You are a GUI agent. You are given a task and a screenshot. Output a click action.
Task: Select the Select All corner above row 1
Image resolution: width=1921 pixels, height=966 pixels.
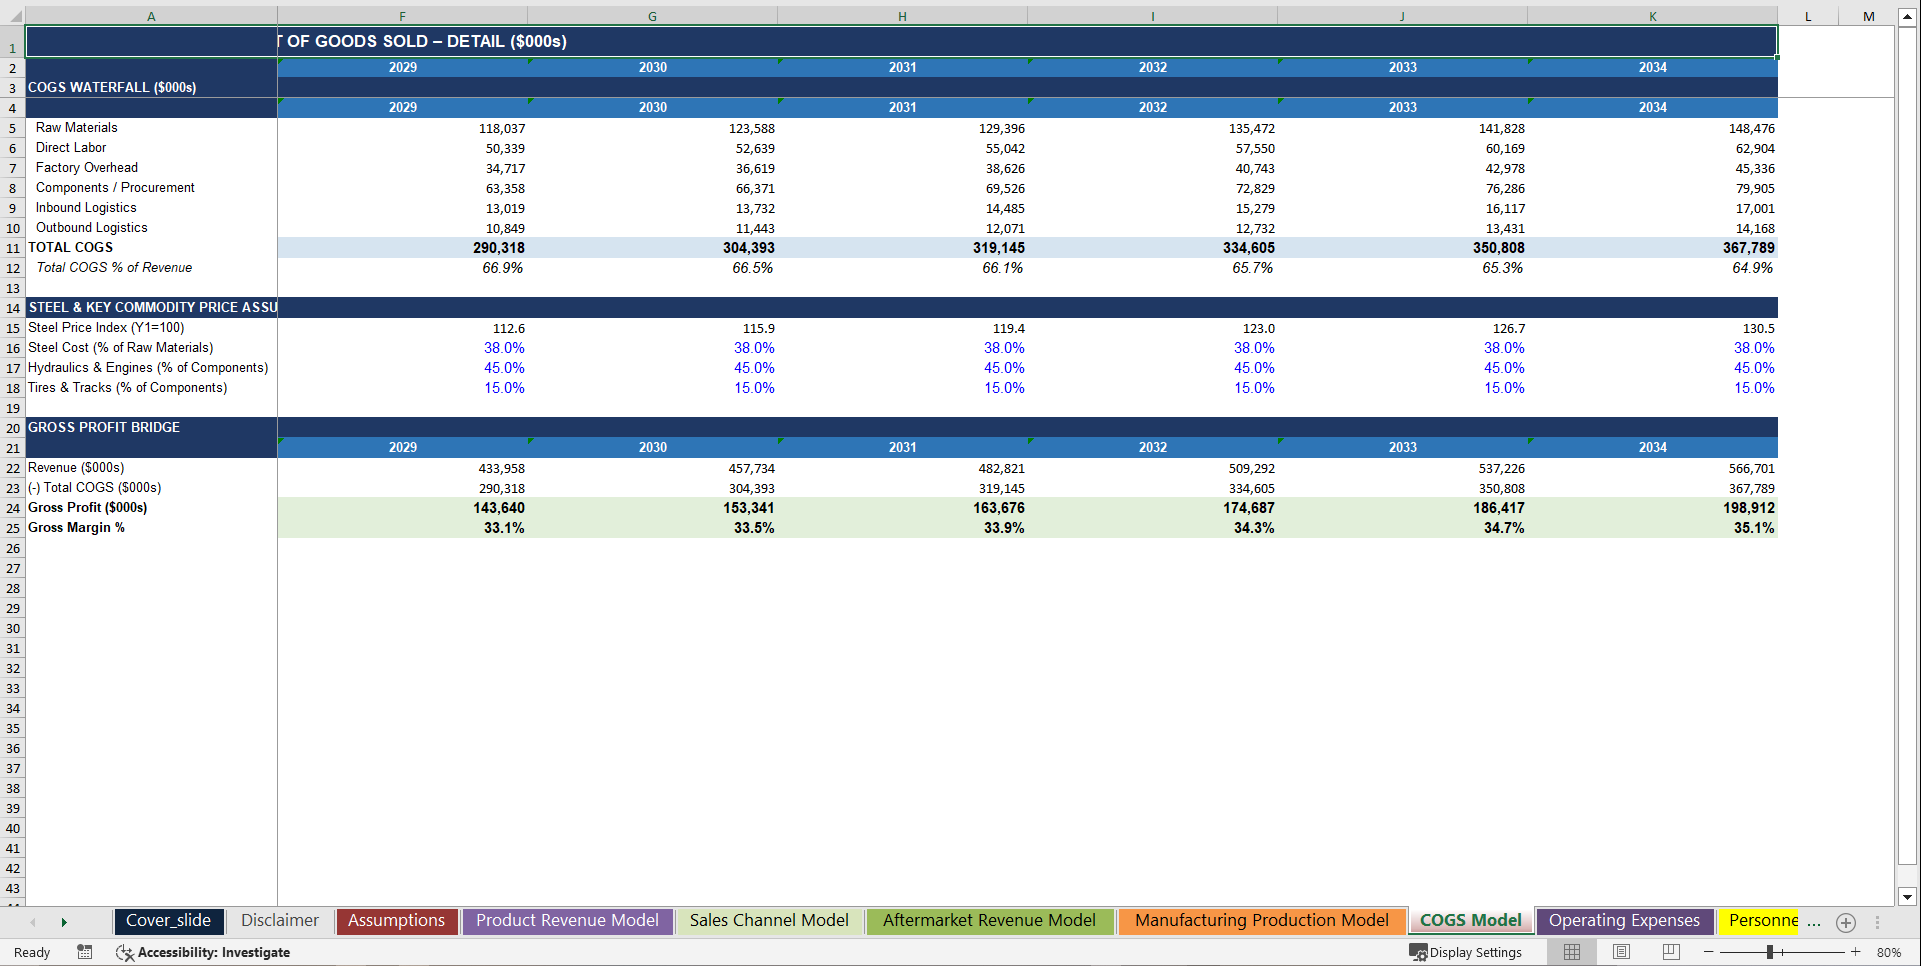tap(12, 16)
